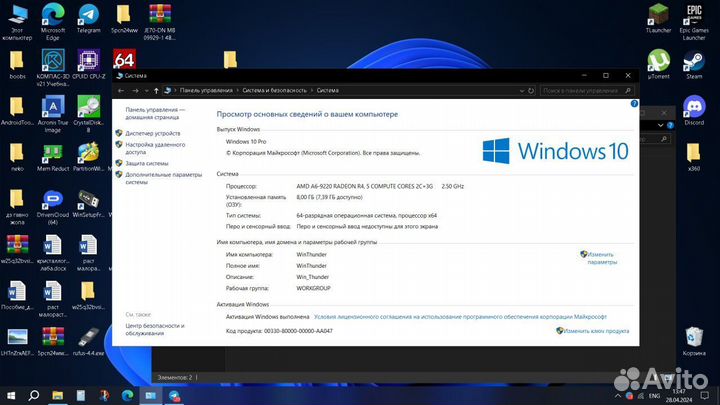Open the CrystalDiskInfo shortcut
The image size is (720, 405).
pos(89,114)
